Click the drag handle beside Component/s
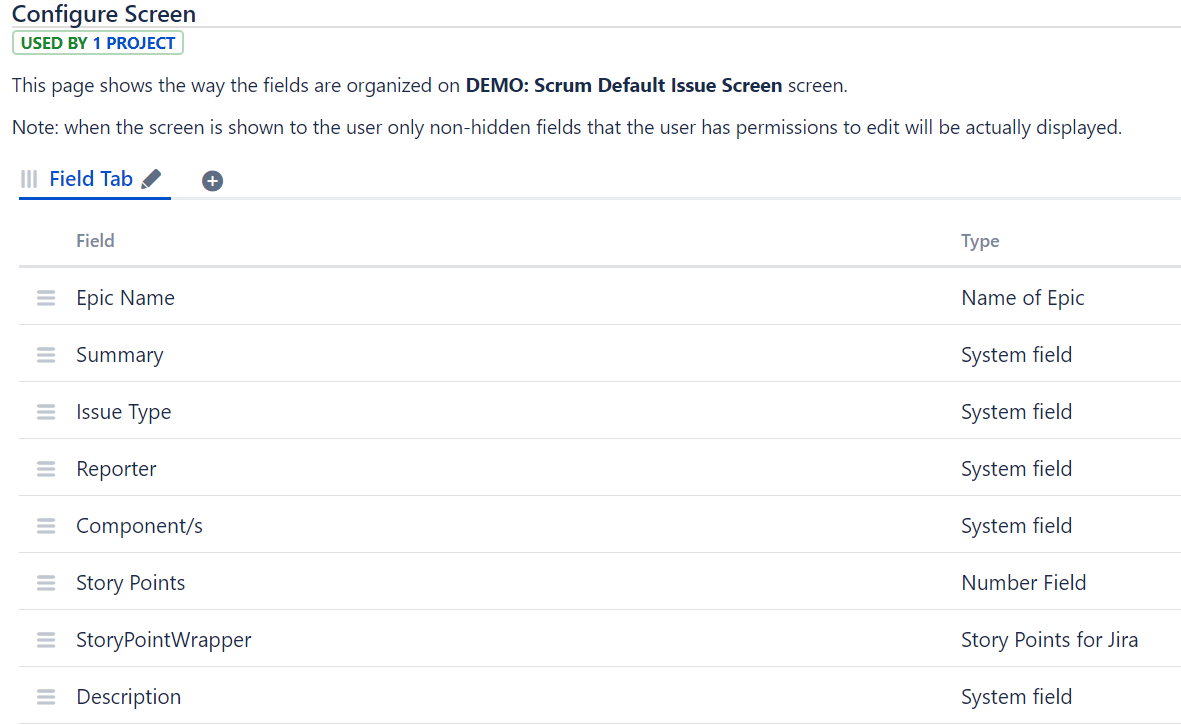This screenshot has height=725, width=1181. point(46,526)
